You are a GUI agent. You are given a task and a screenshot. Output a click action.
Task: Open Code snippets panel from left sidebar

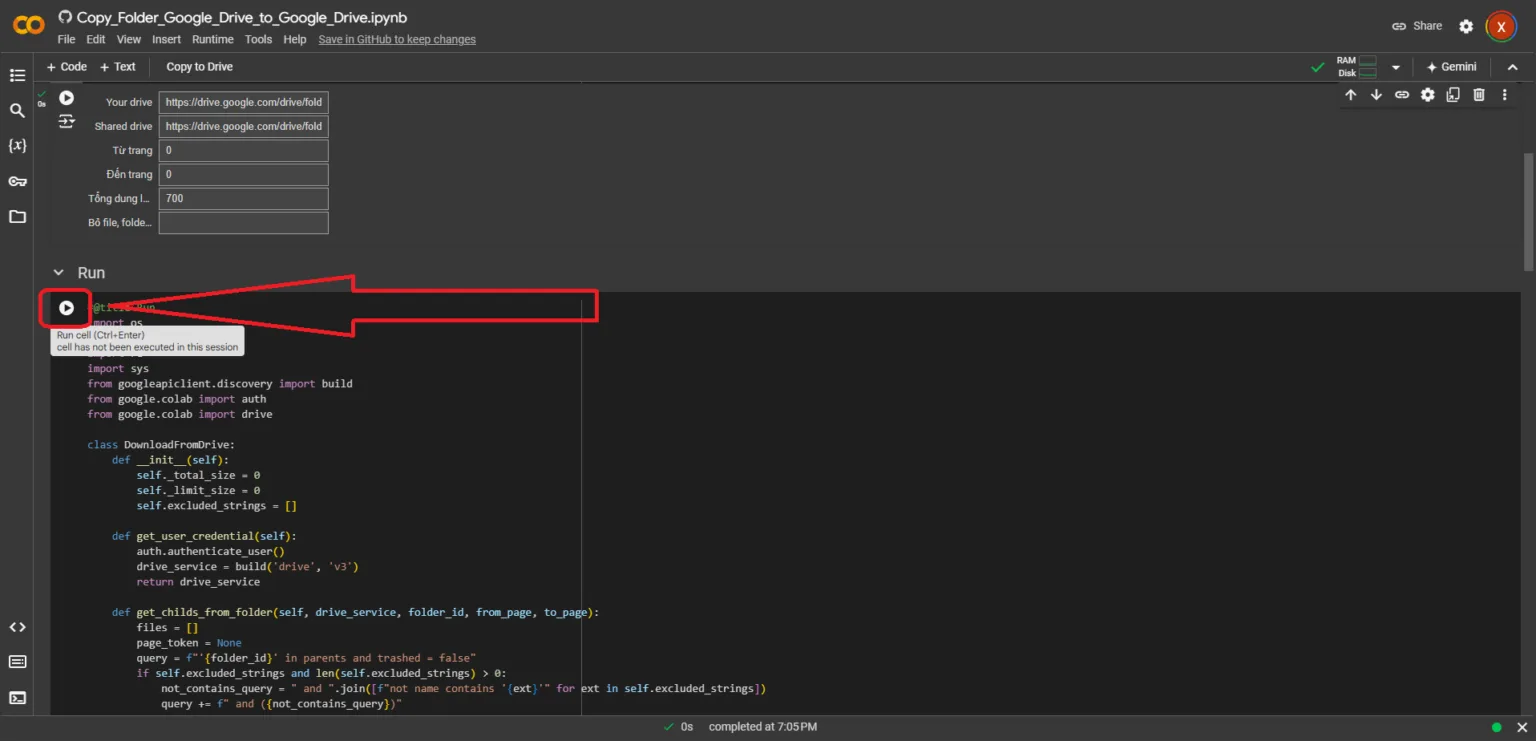(17, 627)
